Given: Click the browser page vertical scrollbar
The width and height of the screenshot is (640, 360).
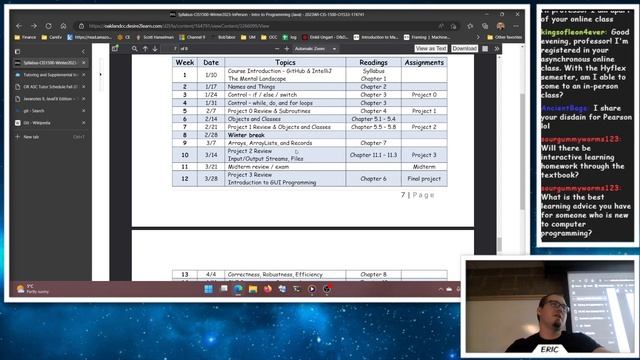Looking at the screenshot, I should [522, 151].
